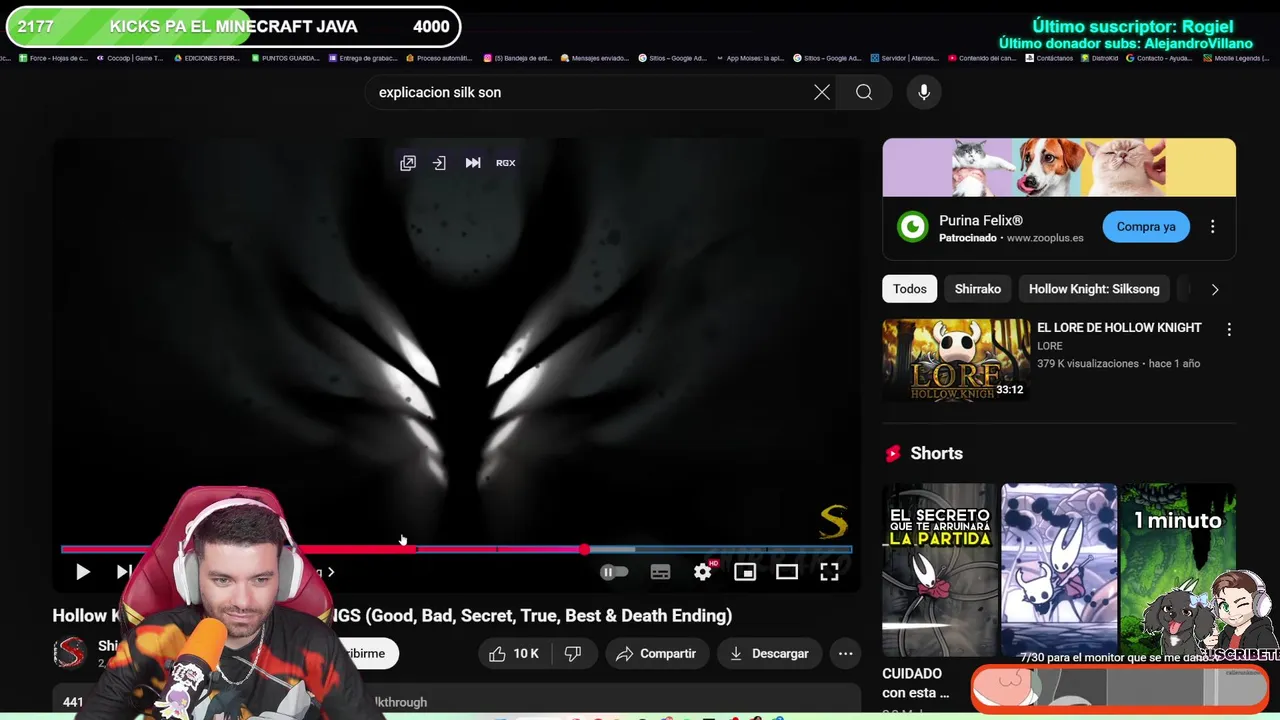The width and height of the screenshot is (1280, 720).
Task: Click the enter-arrow icon above the video
Action: coord(439,163)
